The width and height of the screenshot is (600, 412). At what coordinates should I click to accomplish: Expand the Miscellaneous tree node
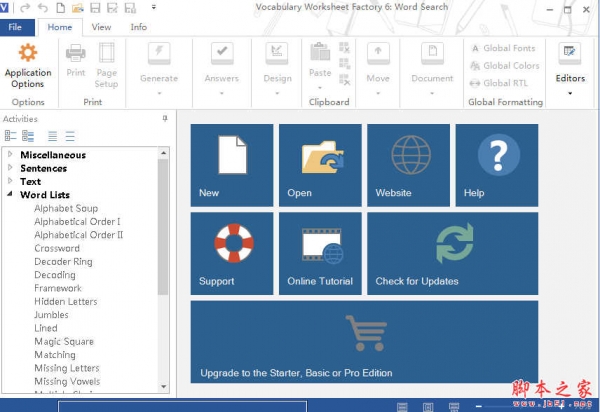tap(10, 154)
